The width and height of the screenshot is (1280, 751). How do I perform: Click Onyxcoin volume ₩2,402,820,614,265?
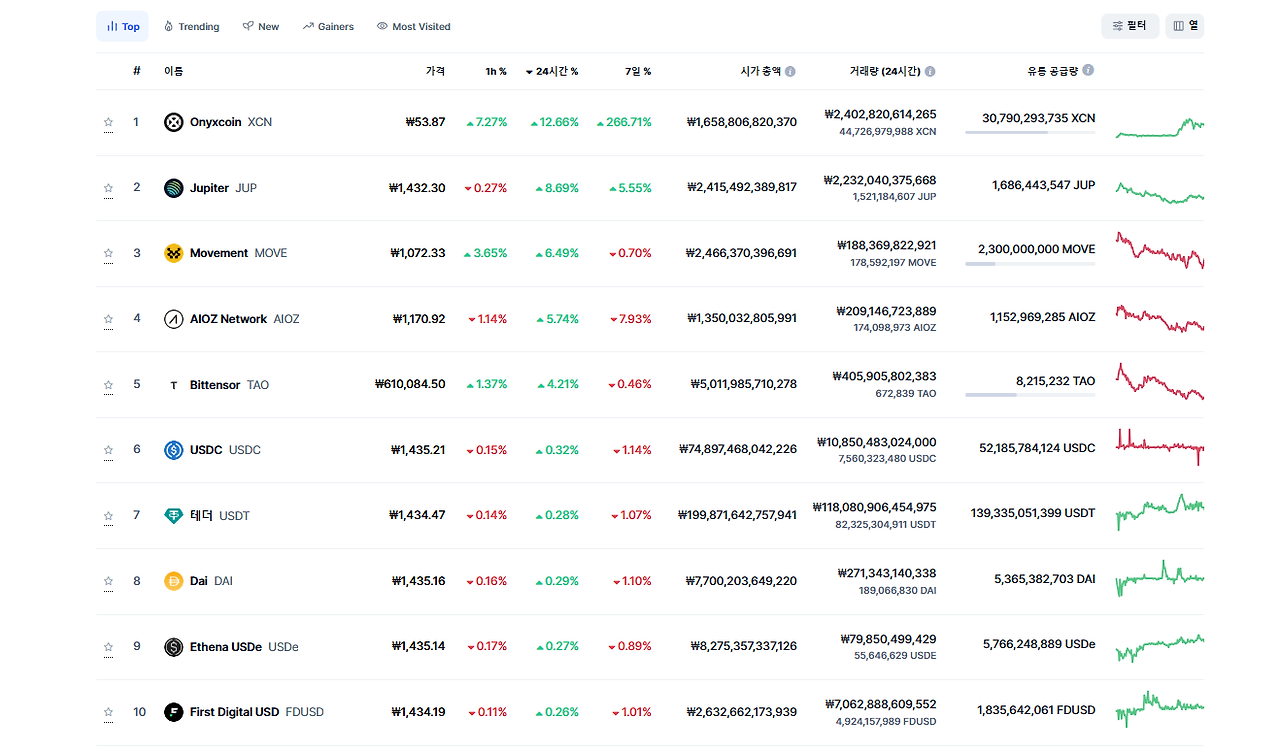pos(881,114)
